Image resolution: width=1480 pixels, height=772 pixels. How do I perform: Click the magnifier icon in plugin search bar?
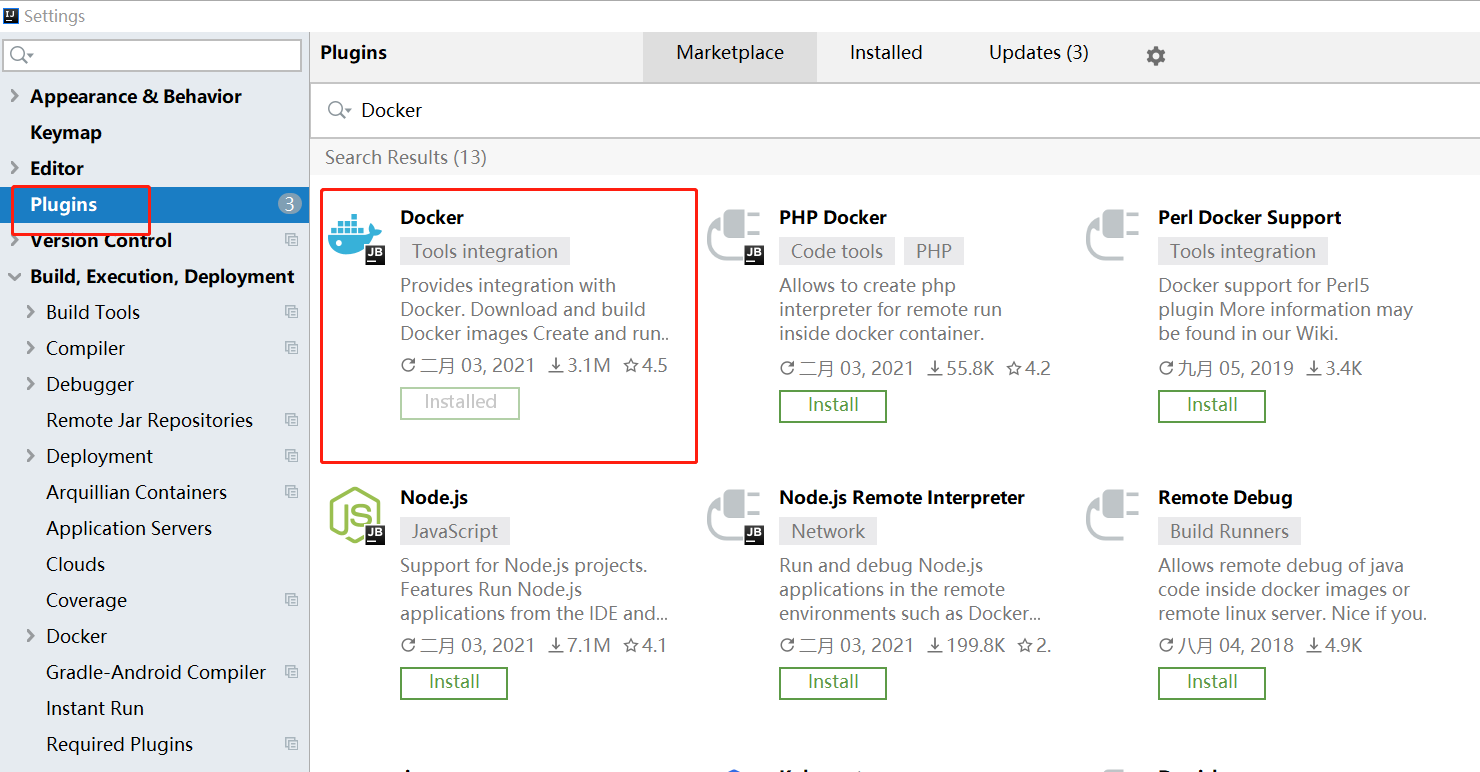tap(338, 110)
